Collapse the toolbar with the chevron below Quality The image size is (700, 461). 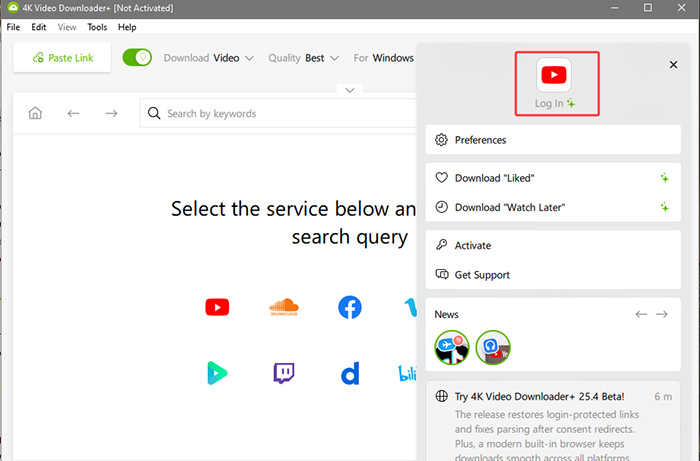pos(350,90)
